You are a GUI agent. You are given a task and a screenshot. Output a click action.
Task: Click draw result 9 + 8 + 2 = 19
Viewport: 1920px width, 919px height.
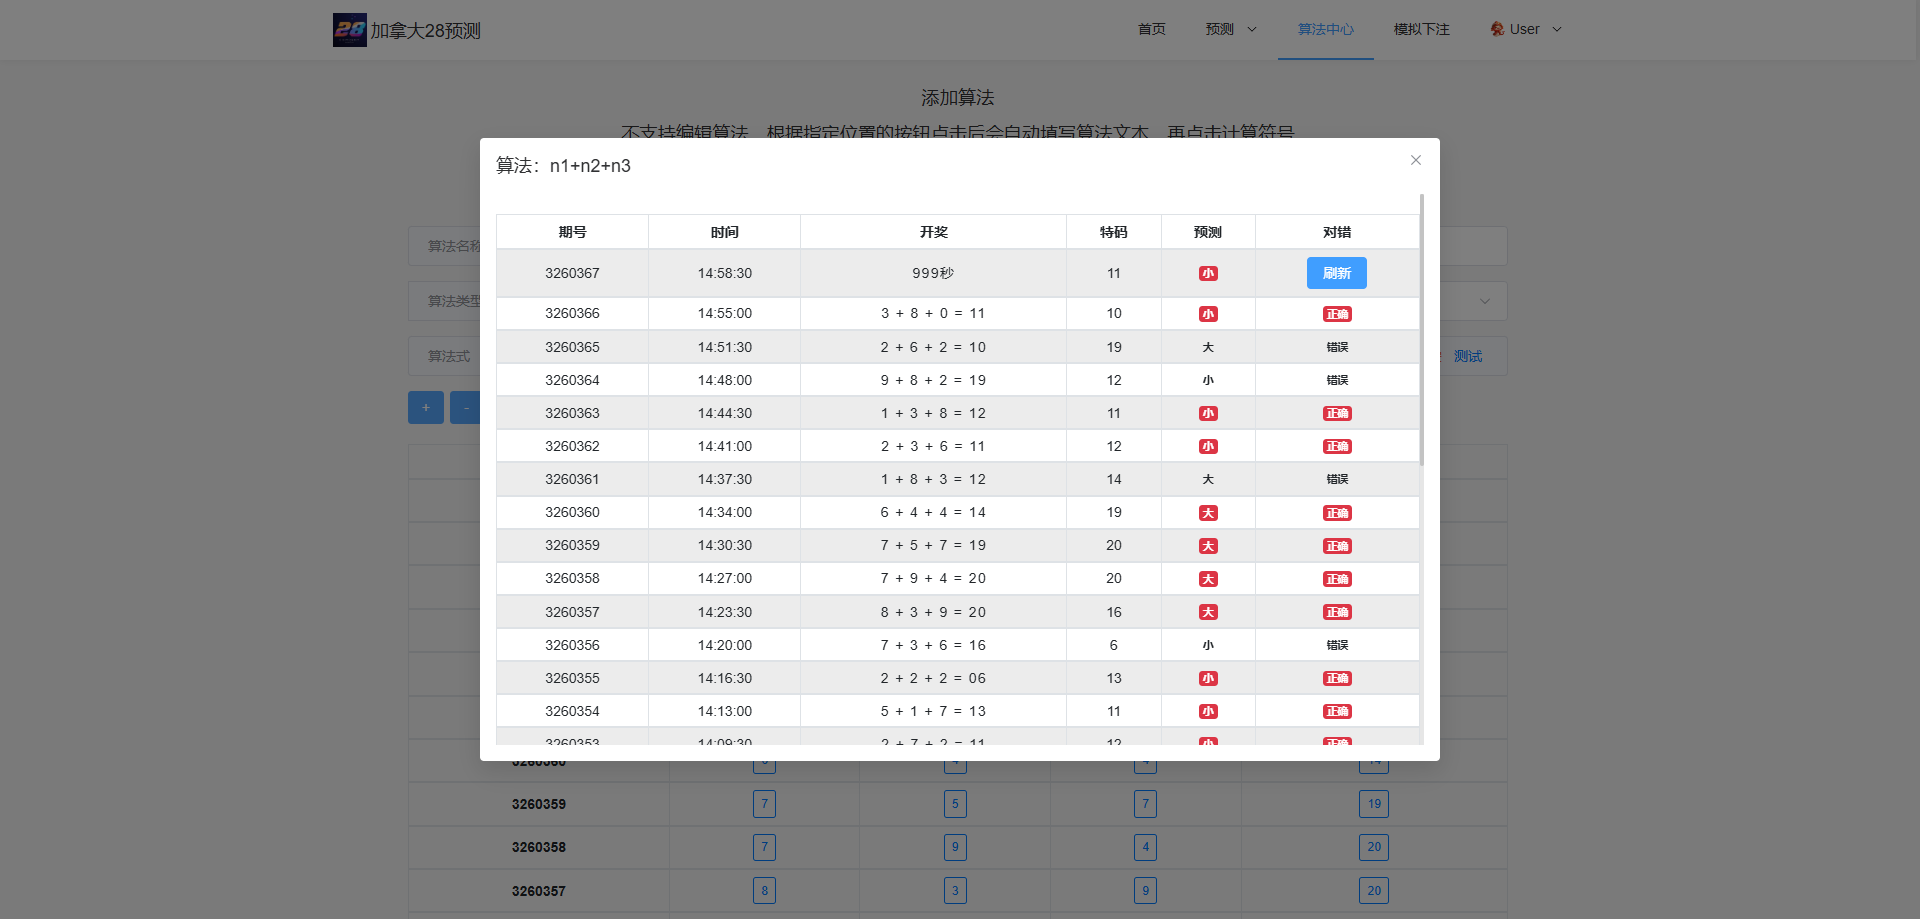933,380
